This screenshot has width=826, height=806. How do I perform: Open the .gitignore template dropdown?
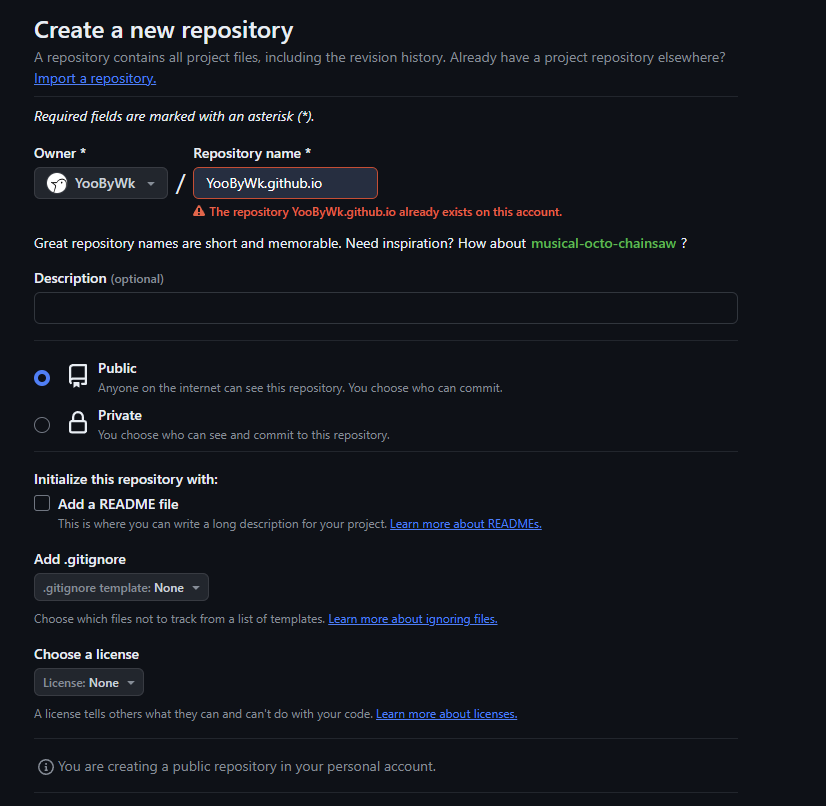tap(122, 587)
